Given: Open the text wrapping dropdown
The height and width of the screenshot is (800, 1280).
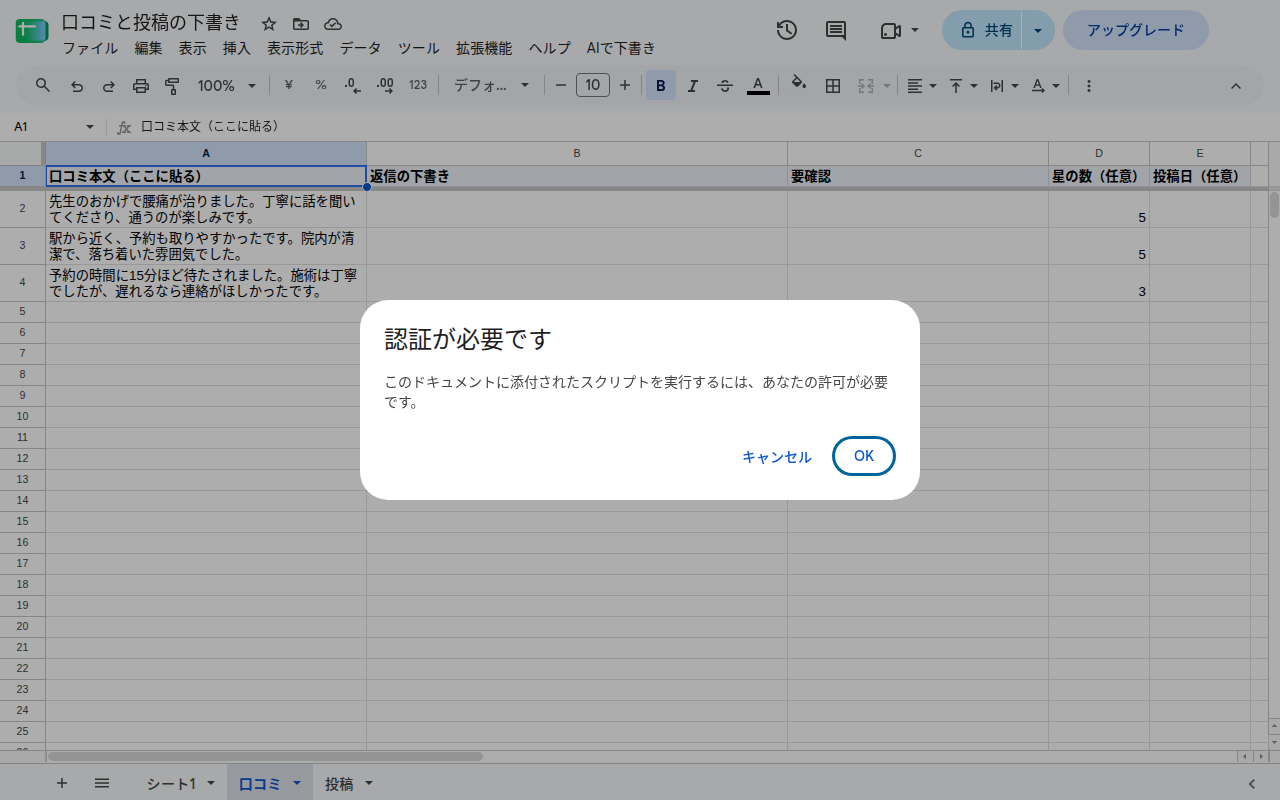Looking at the screenshot, I should pyautogui.click(x=1003, y=86).
